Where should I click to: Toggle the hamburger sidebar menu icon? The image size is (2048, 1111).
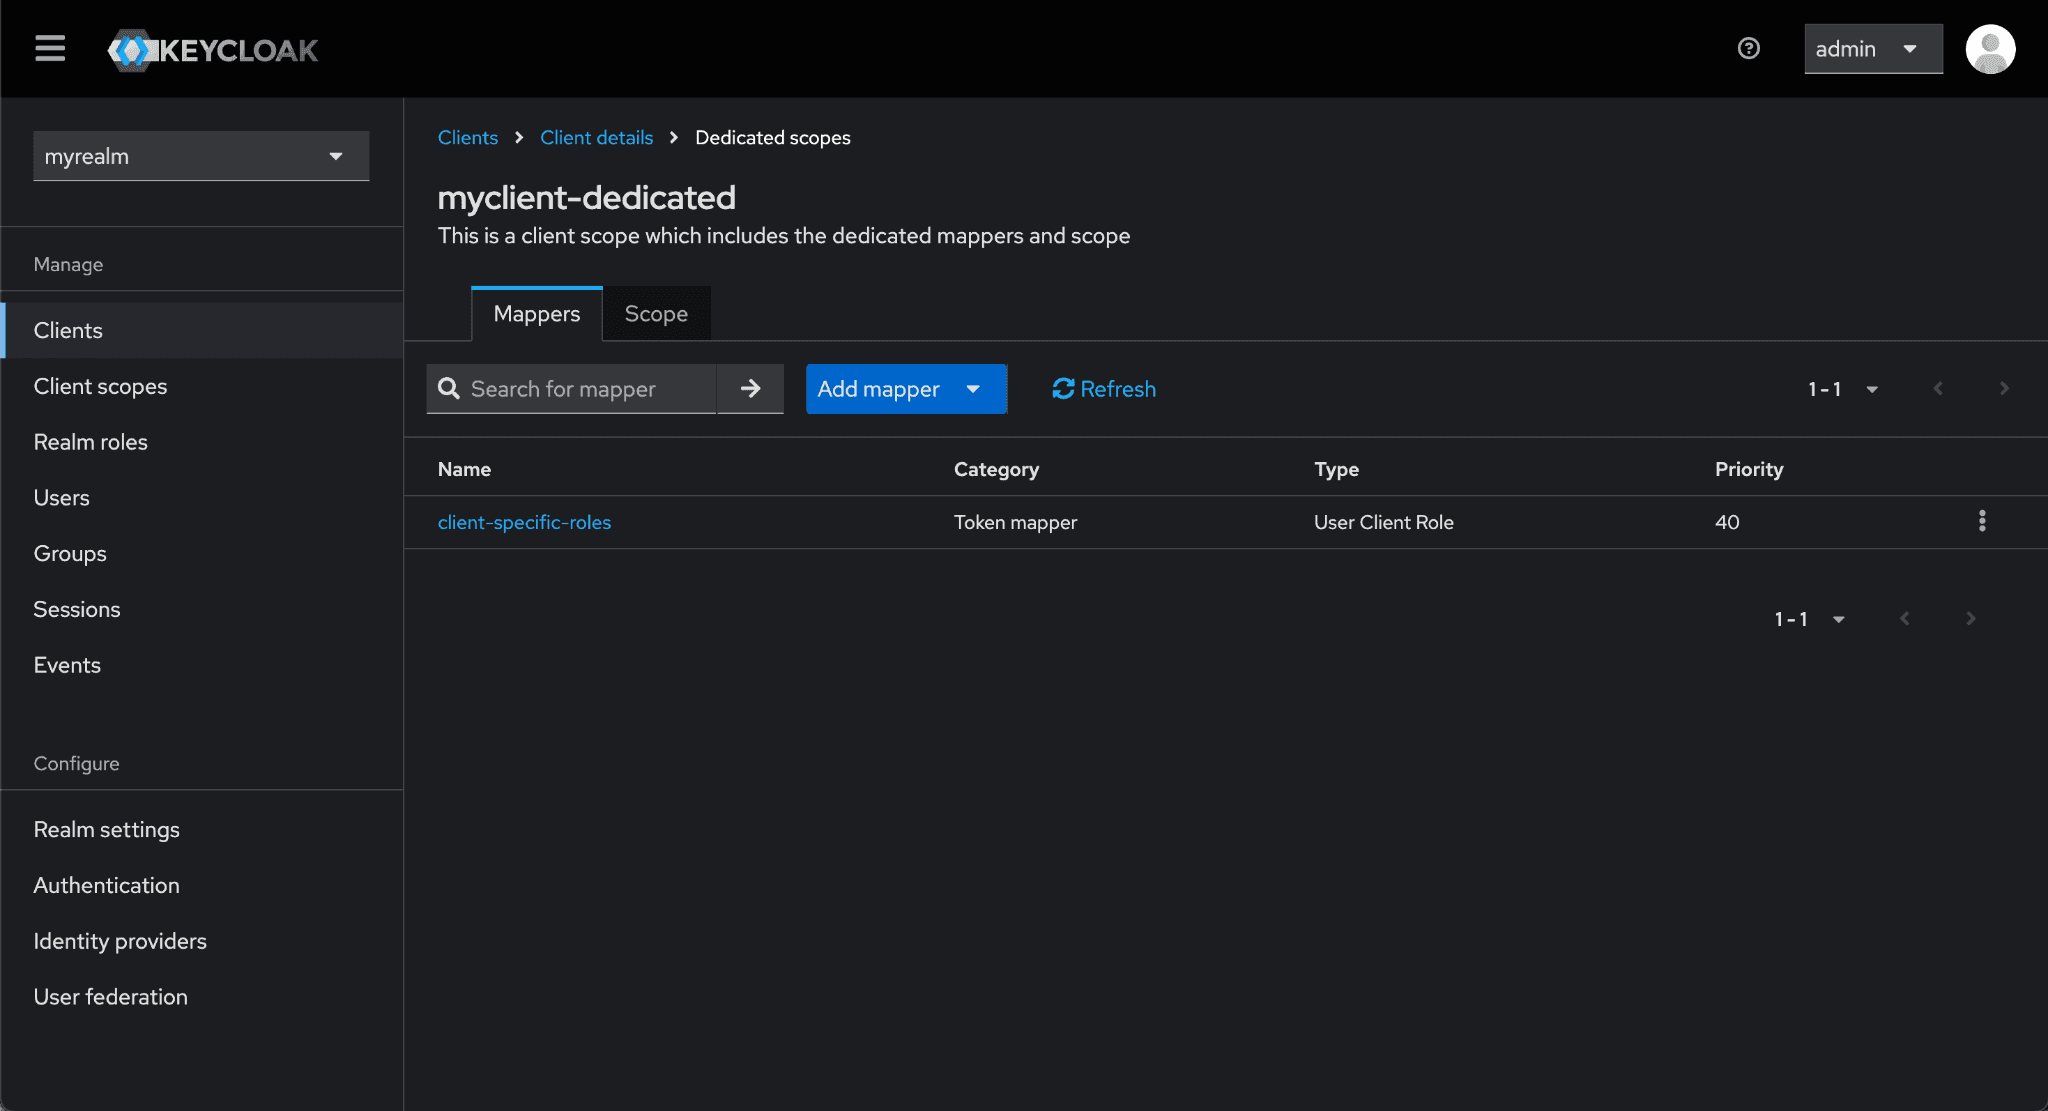50,48
